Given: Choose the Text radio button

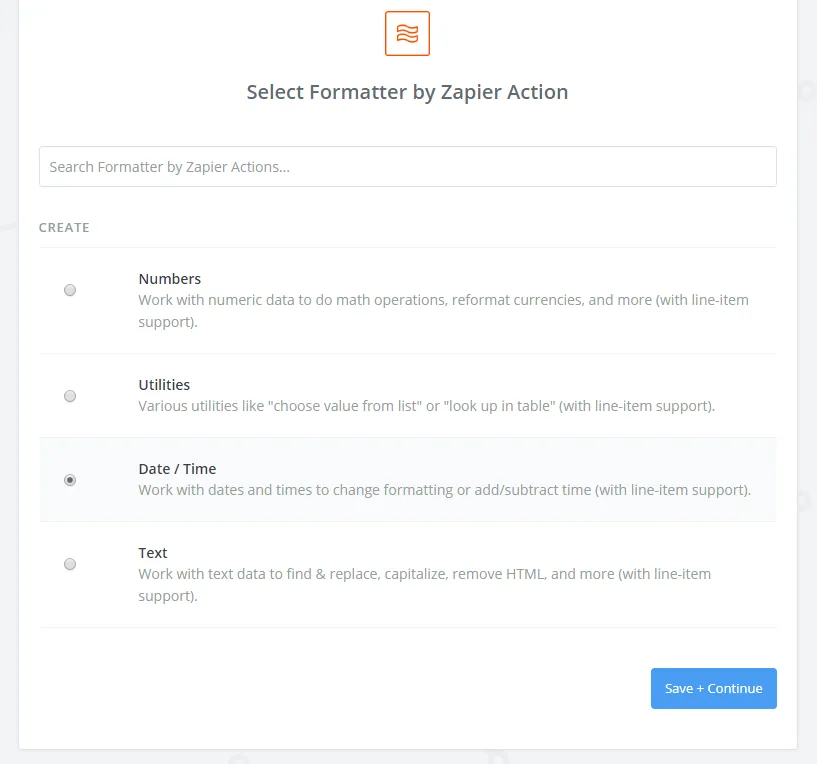Looking at the screenshot, I should tap(70, 564).
